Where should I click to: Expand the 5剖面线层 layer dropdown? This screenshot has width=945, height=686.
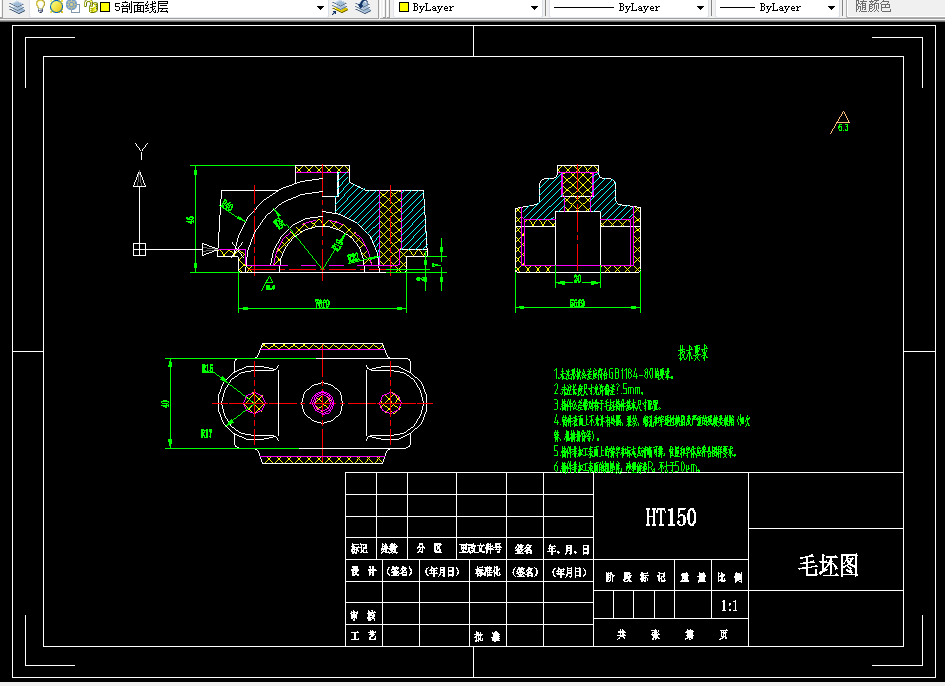(321, 8)
